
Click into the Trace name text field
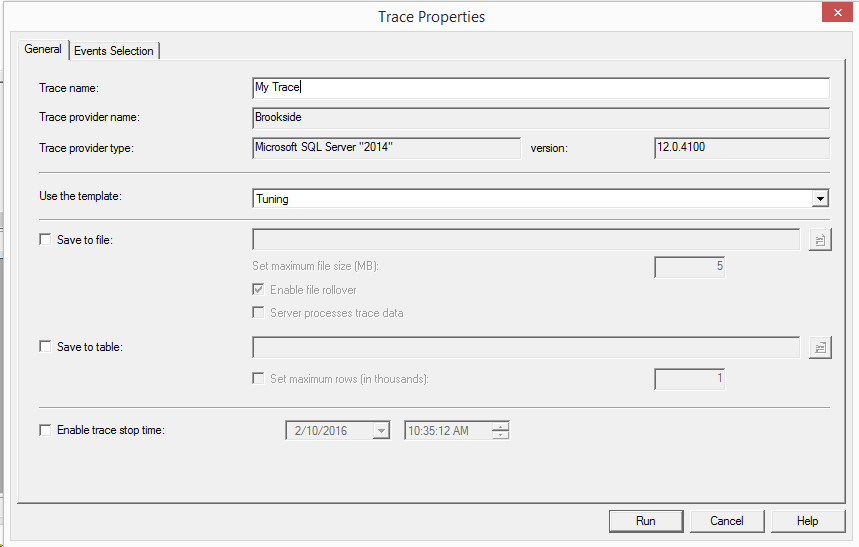coord(540,88)
